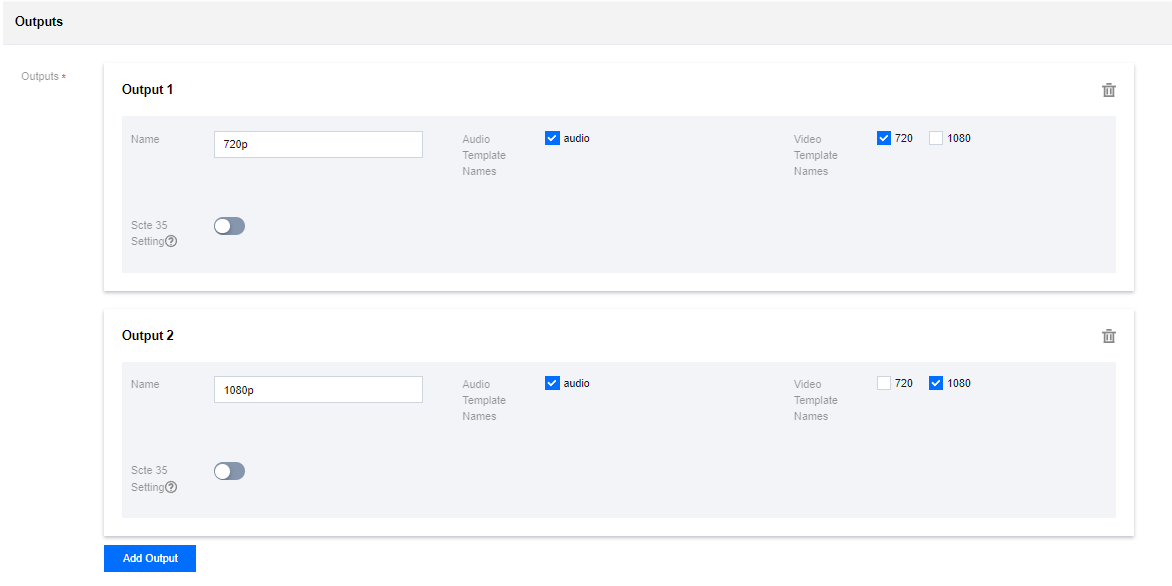Open Scte 35 Setting help in Output 1
This screenshot has height=586, width=1172.
(171, 241)
